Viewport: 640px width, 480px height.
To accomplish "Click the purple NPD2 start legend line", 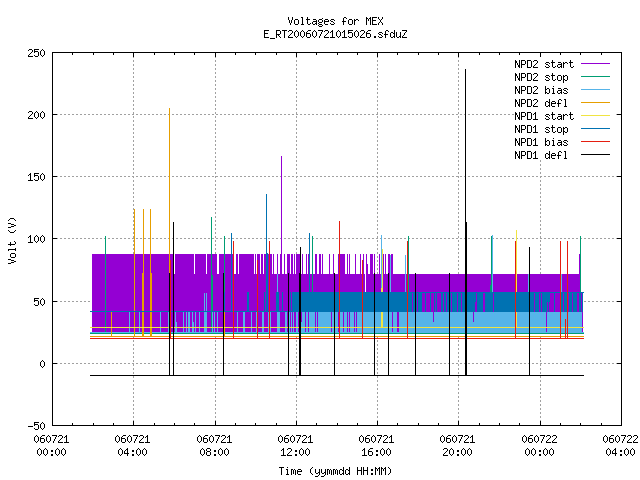I will click(595, 64).
